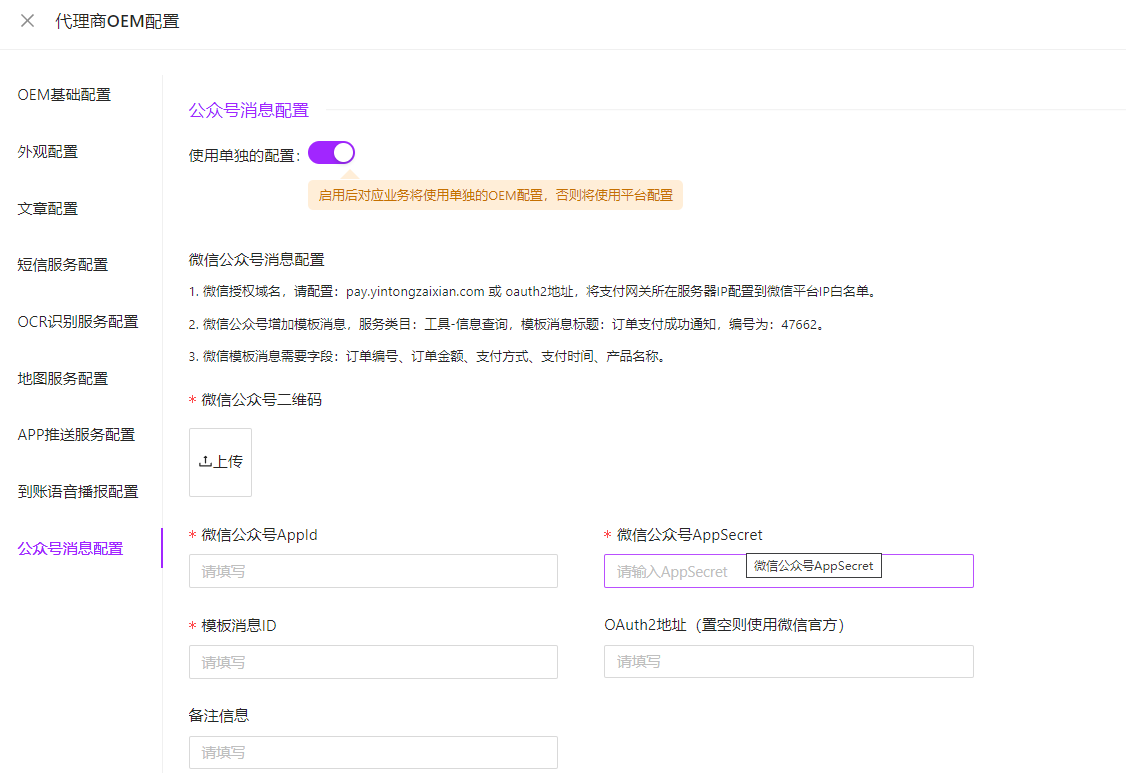Click the 微信公众号AppSecret tooltip popup
The width and height of the screenshot is (1126, 773).
813,566
